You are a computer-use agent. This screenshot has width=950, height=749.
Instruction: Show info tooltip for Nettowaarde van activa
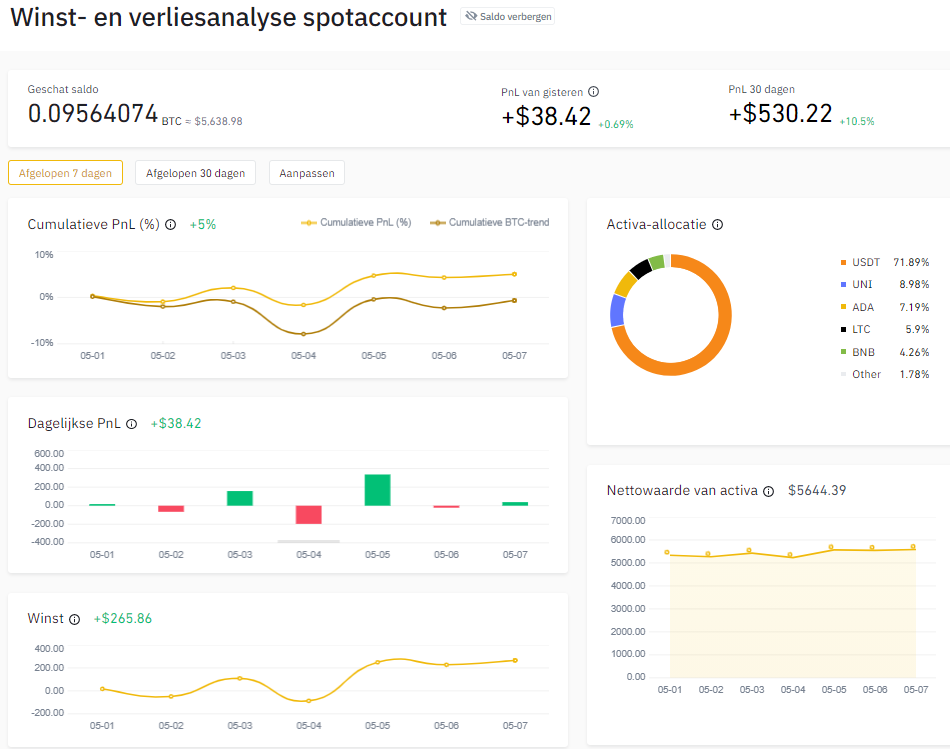click(768, 491)
